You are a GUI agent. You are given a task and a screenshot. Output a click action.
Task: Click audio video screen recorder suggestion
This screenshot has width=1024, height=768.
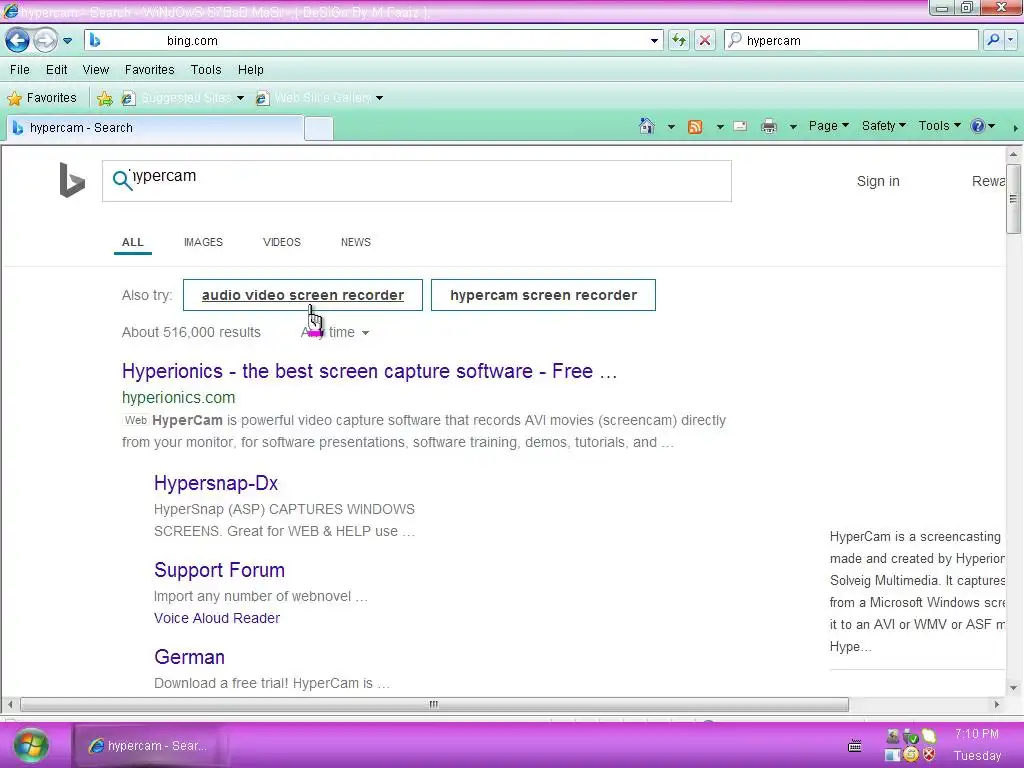pos(303,295)
